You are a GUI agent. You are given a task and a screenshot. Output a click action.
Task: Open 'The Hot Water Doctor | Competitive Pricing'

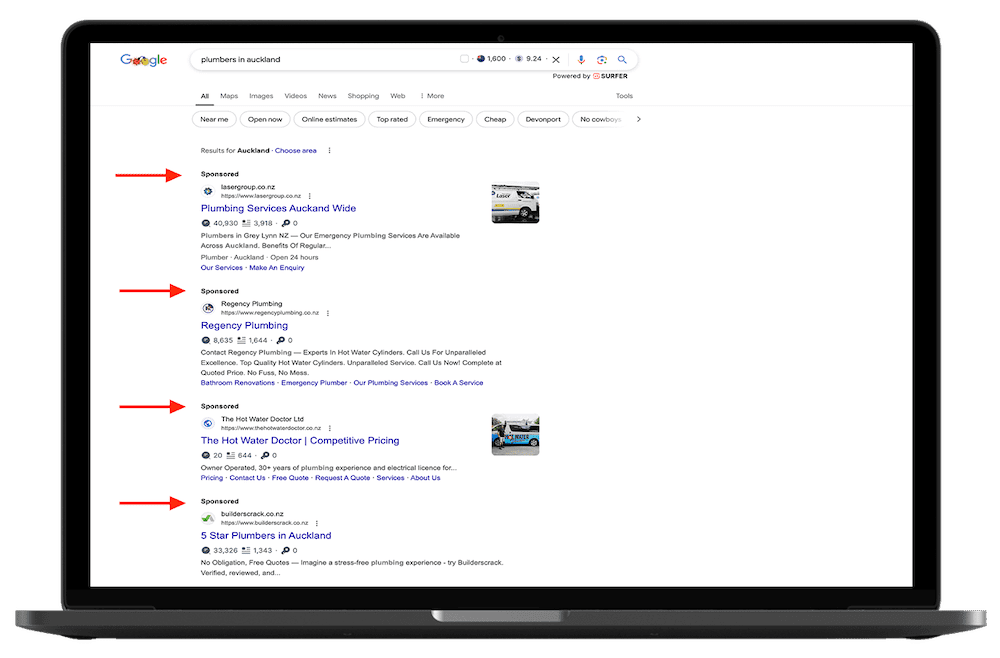300,441
